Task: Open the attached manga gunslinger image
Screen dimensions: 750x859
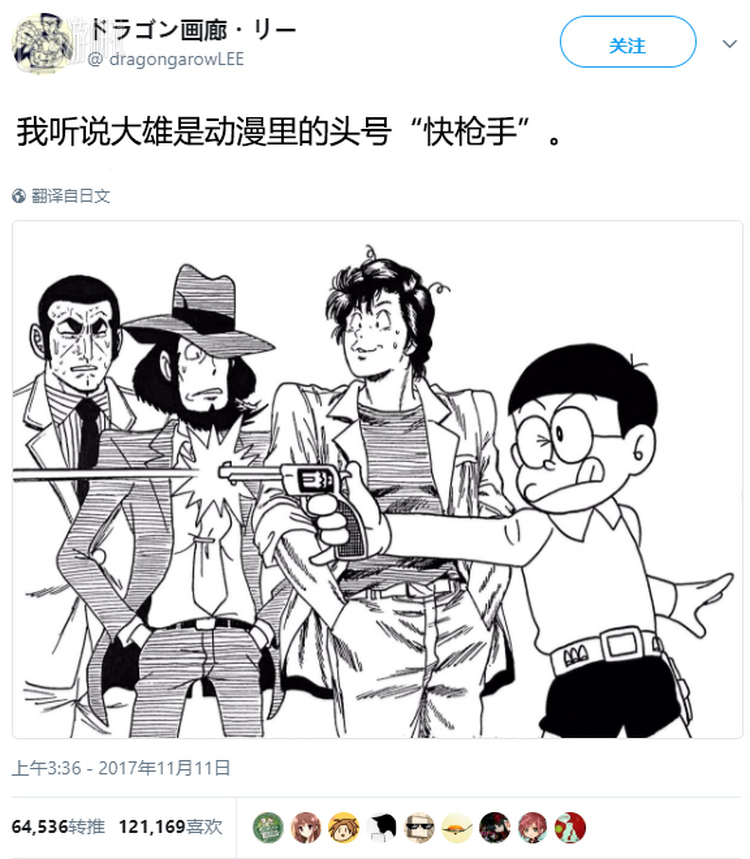Action: click(x=377, y=479)
